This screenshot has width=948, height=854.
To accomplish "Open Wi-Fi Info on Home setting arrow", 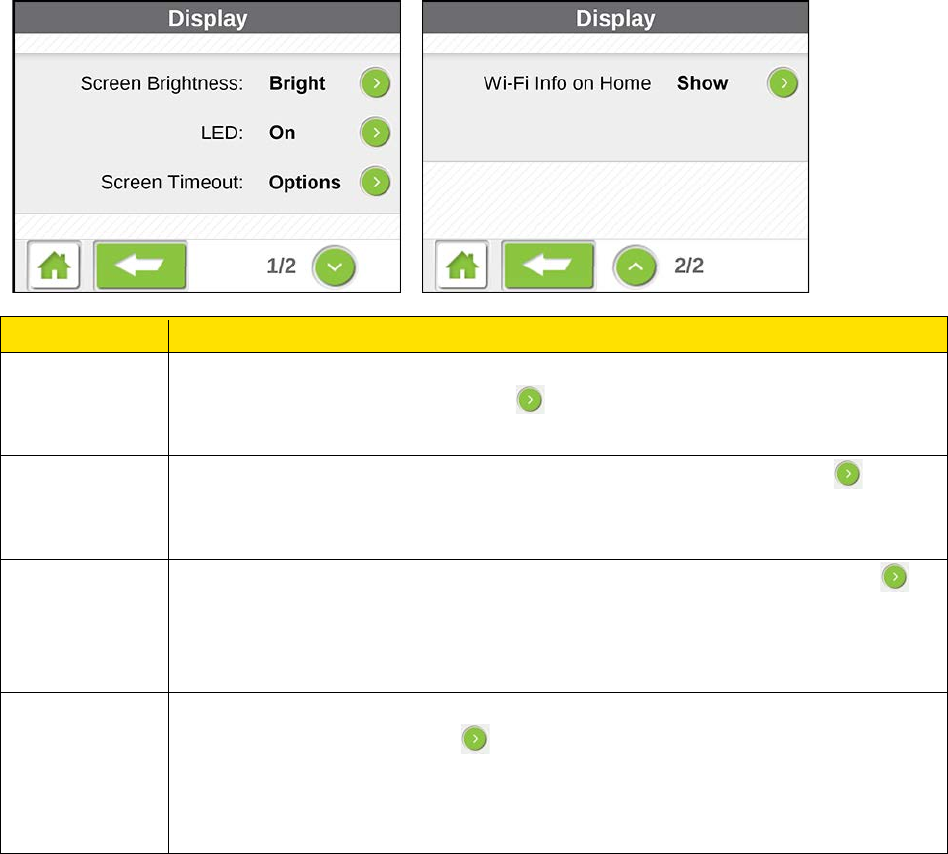I will point(783,83).
